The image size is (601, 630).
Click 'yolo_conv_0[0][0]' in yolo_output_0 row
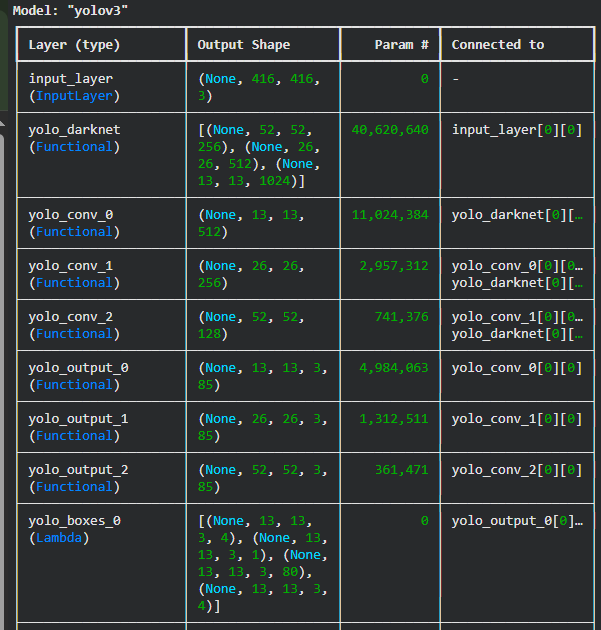click(517, 368)
